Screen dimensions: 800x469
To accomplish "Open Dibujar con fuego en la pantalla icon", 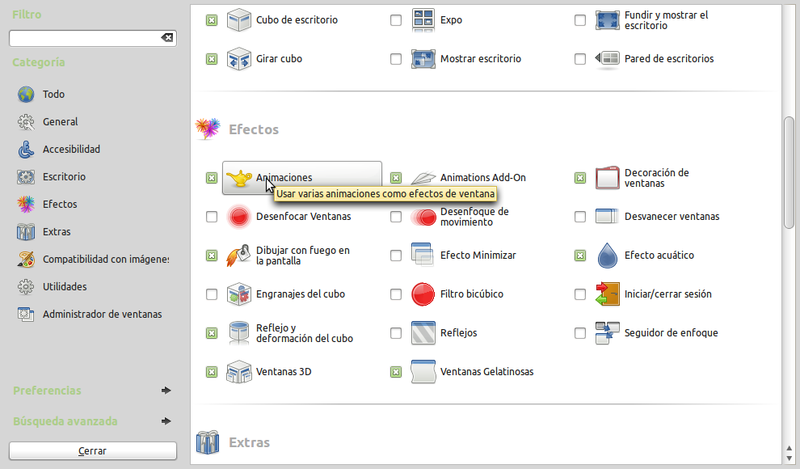I will coord(240,256).
